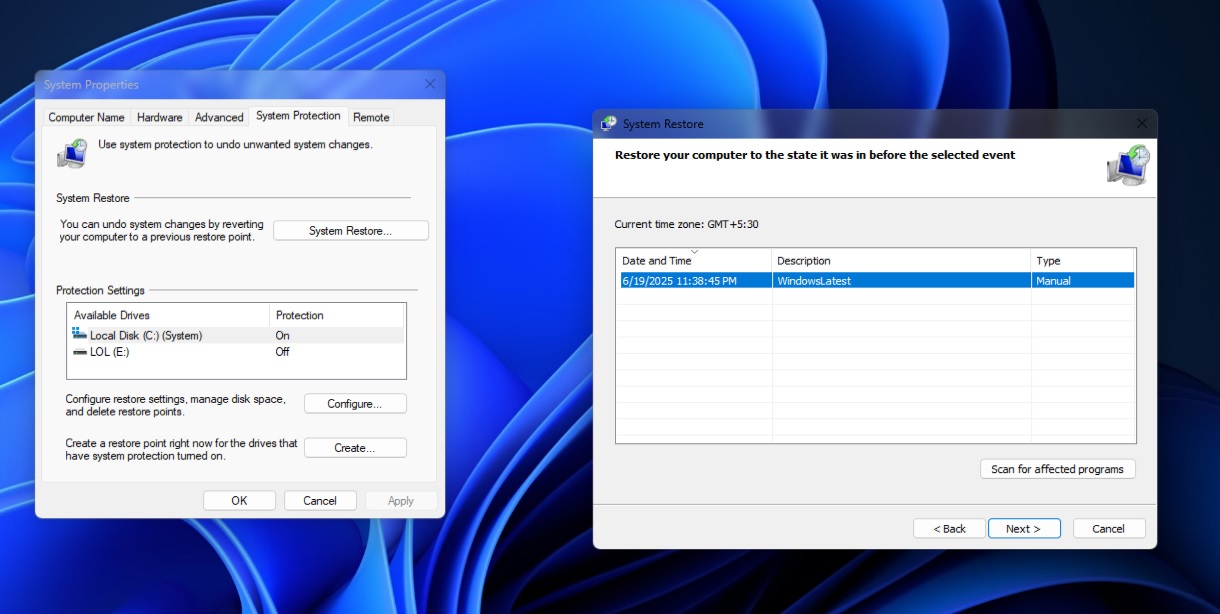This screenshot has height=614, width=1220.
Task: Switch to the Computer Name tab
Action: (86, 117)
